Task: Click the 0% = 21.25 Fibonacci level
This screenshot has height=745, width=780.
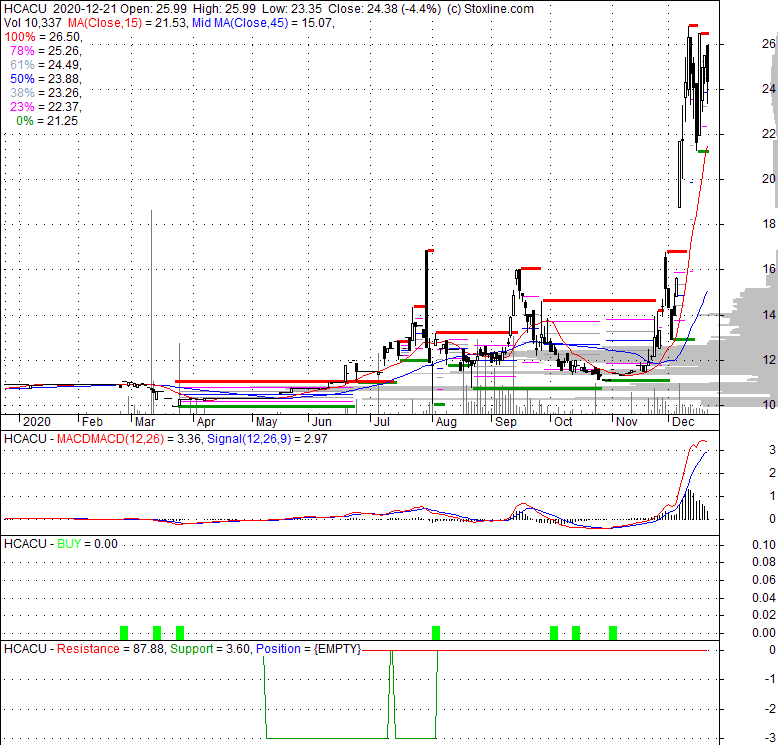Action: tap(47, 121)
